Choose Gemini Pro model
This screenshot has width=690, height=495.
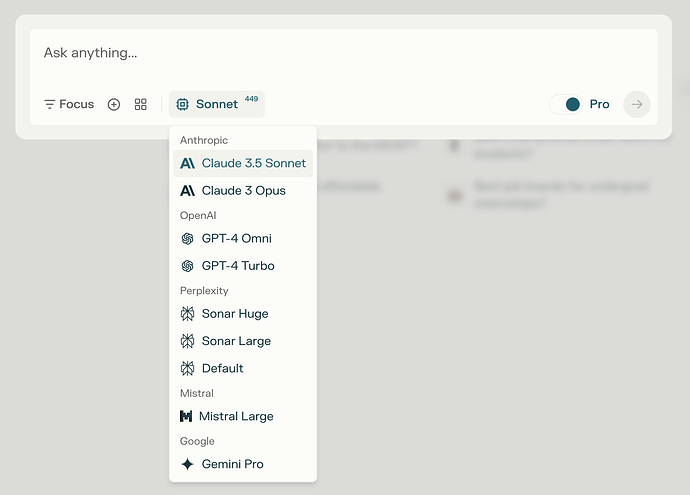click(x=243, y=464)
